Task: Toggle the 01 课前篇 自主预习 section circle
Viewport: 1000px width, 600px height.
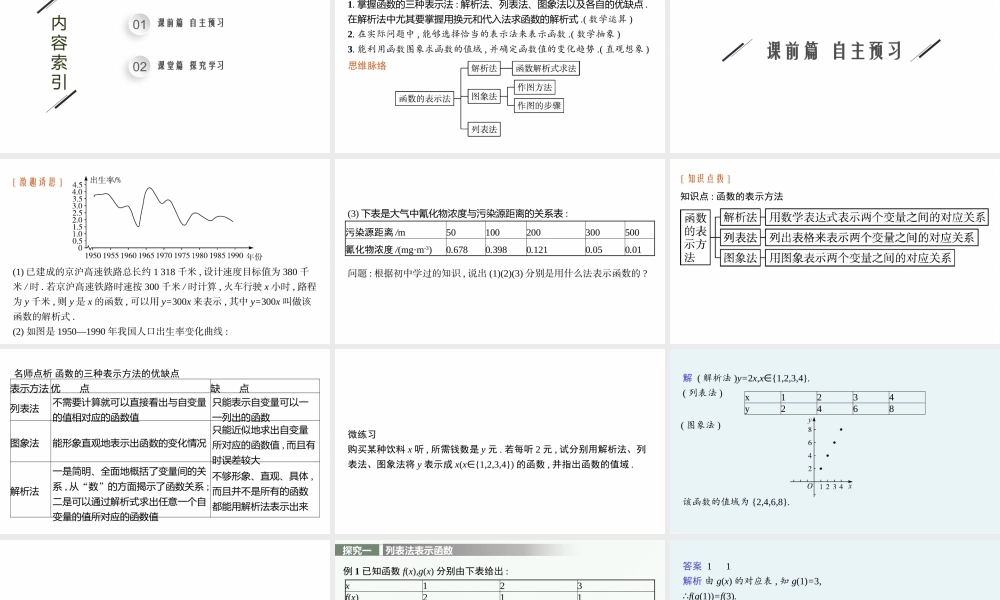Action: pos(138,25)
